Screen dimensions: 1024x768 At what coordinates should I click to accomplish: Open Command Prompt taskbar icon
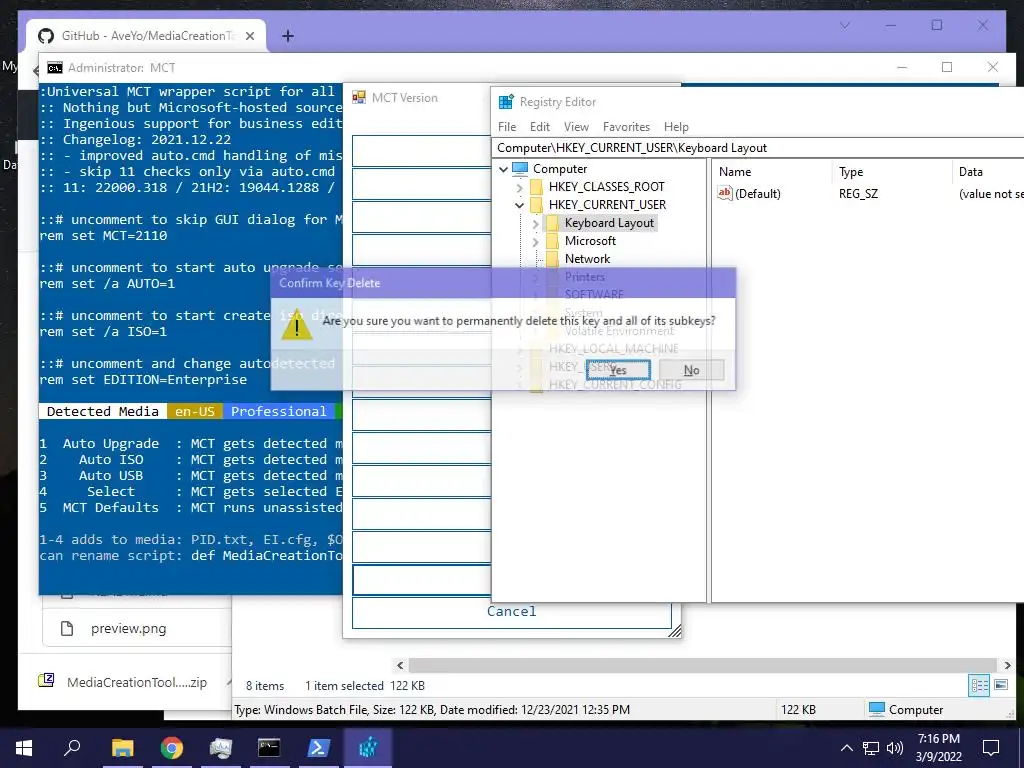(269, 748)
